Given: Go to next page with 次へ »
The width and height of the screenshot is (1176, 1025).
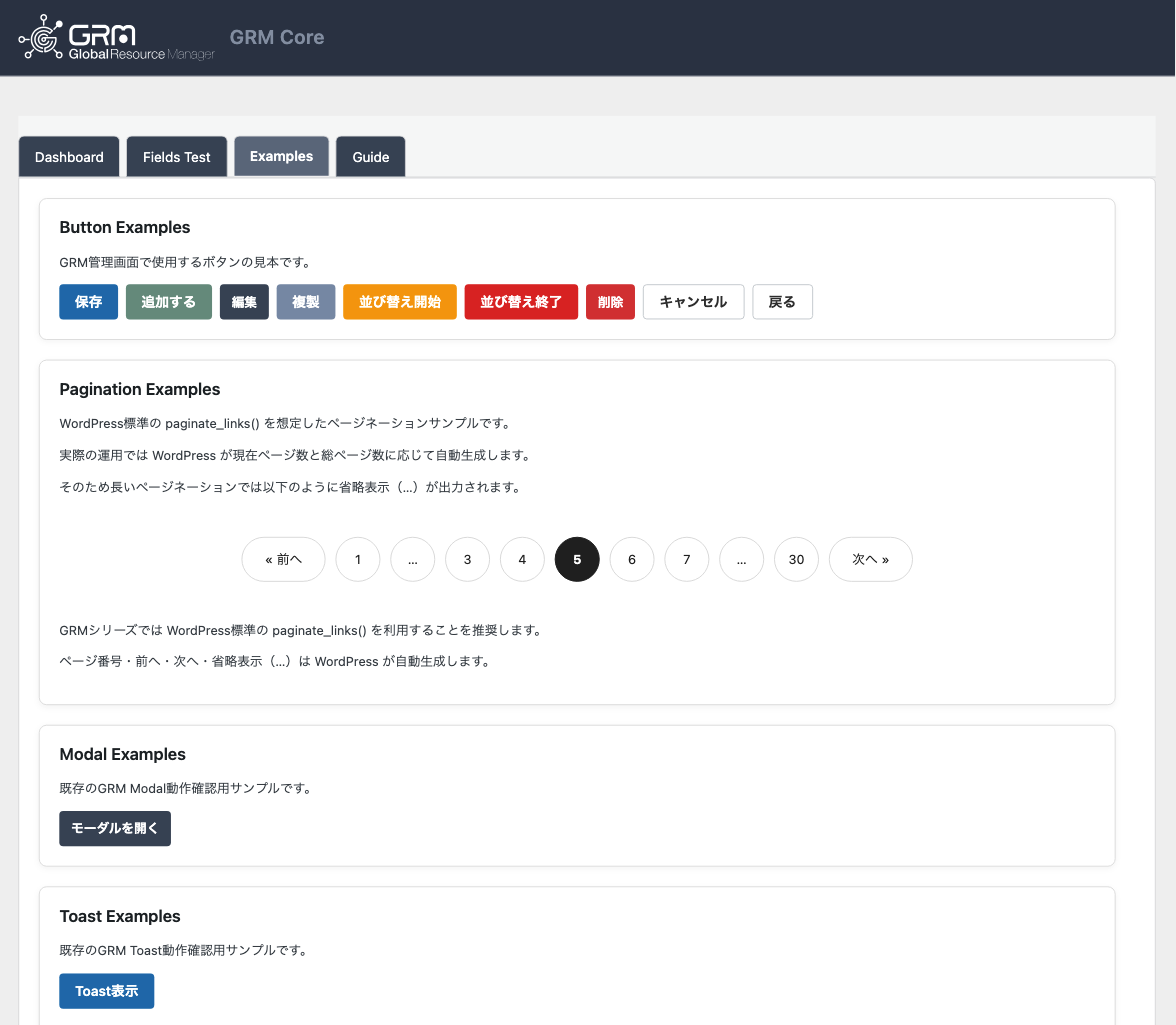Looking at the screenshot, I should pyautogui.click(x=871, y=559).
